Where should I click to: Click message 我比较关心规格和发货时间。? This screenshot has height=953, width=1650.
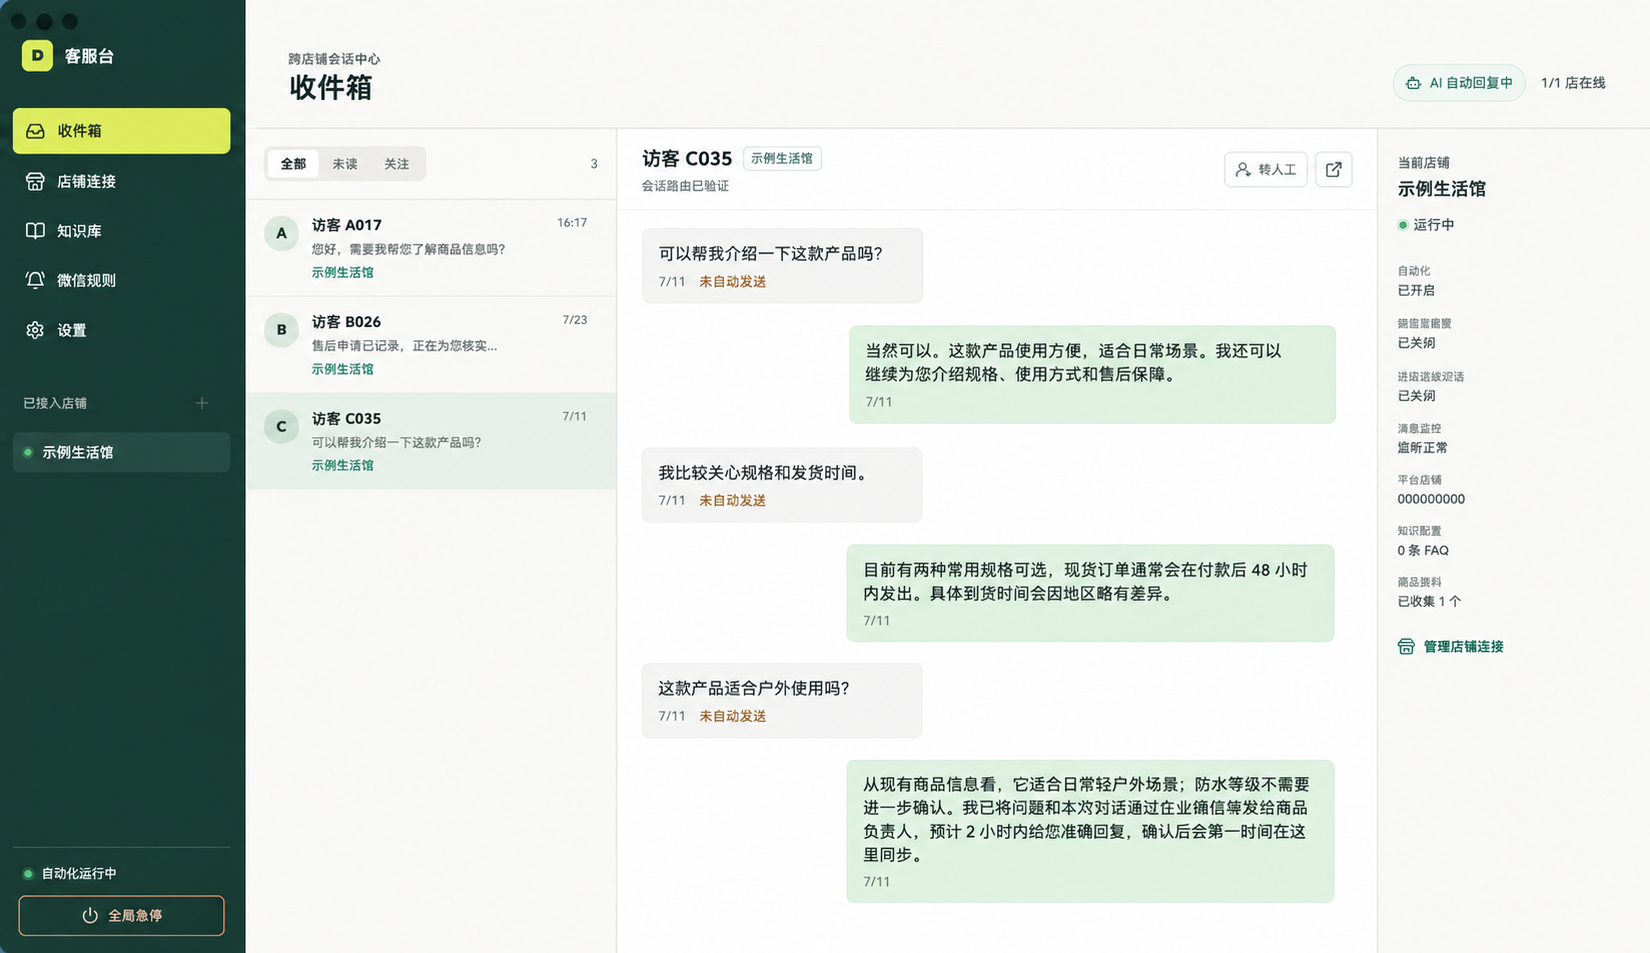tap(782, 485)
